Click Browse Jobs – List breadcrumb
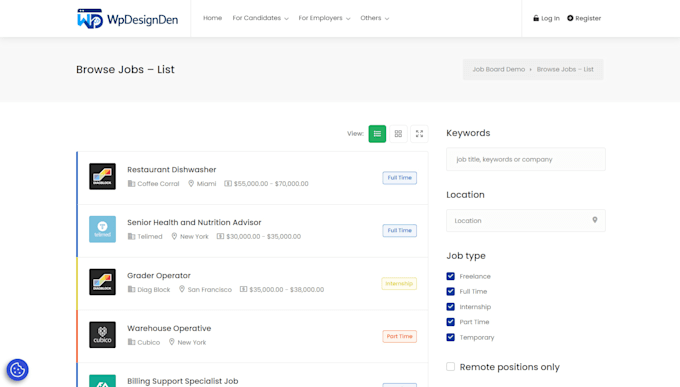The width and height of the screenshot is (680, 387). point(565,69)
